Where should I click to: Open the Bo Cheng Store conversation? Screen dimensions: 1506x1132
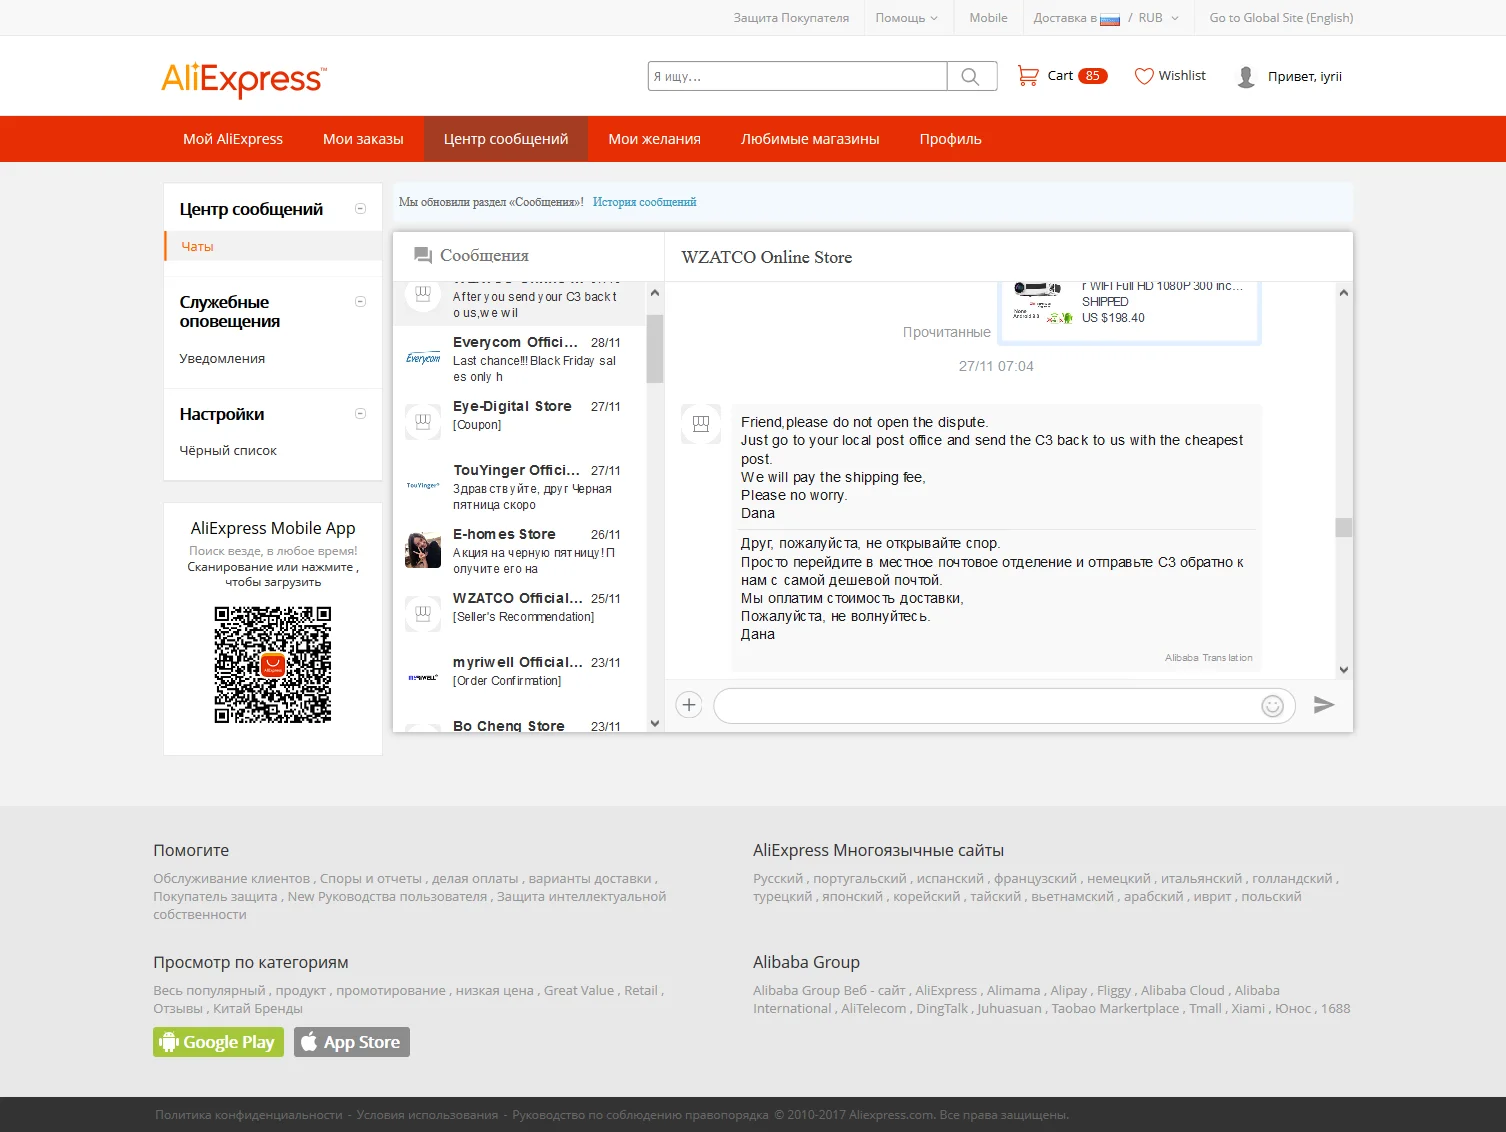[520, 722]
